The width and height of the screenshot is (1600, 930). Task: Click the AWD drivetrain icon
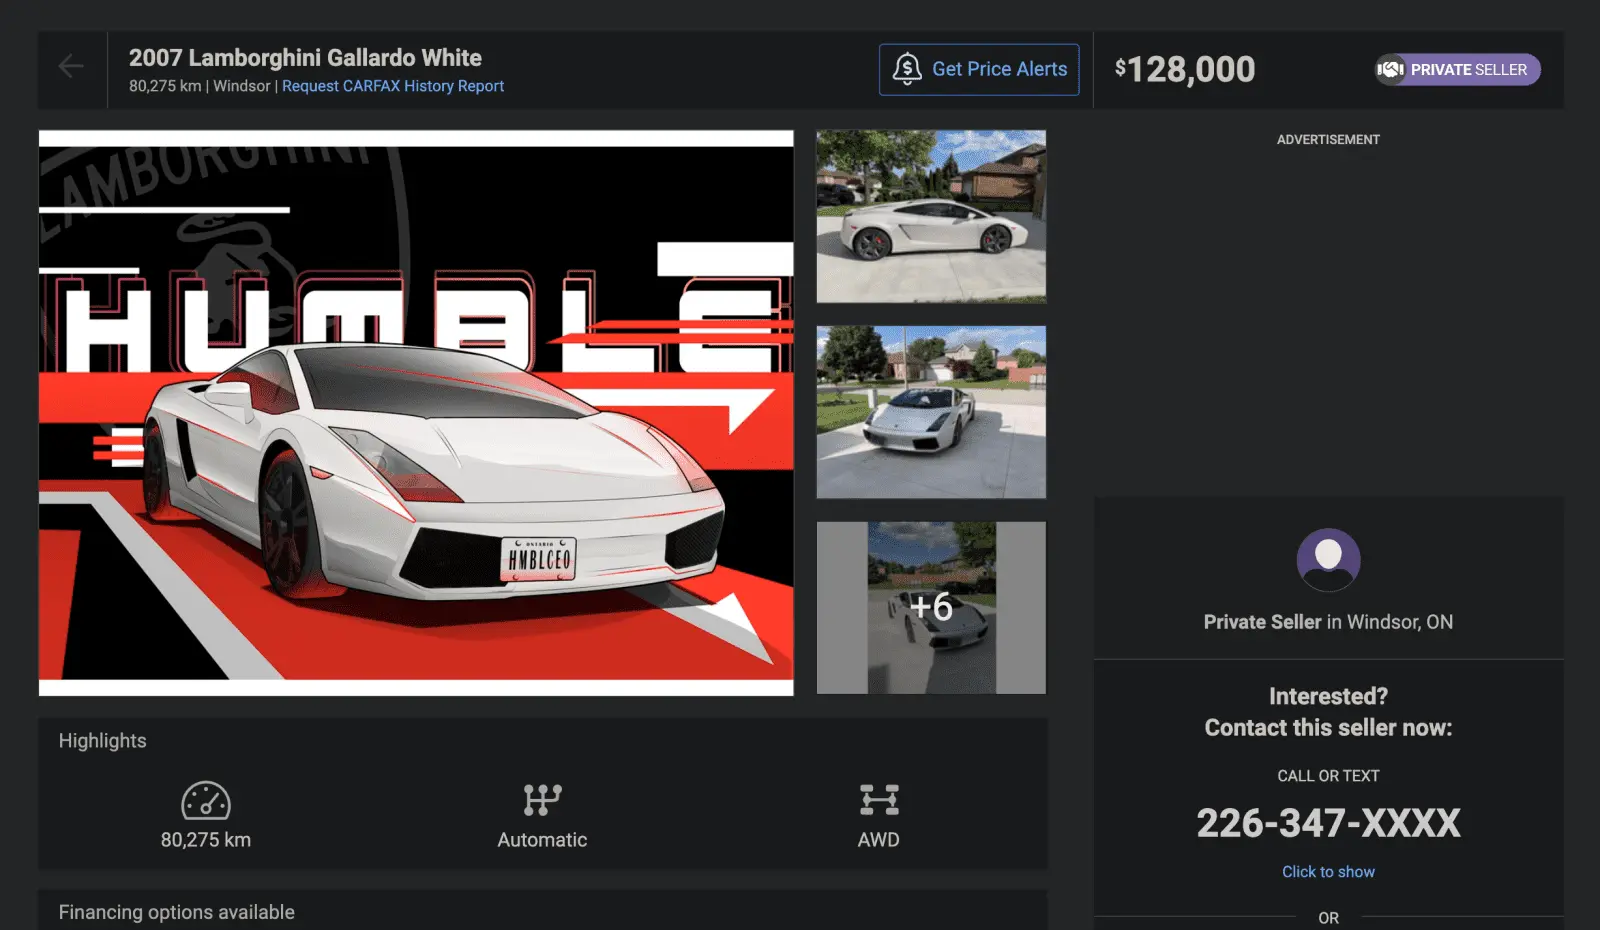879,800
